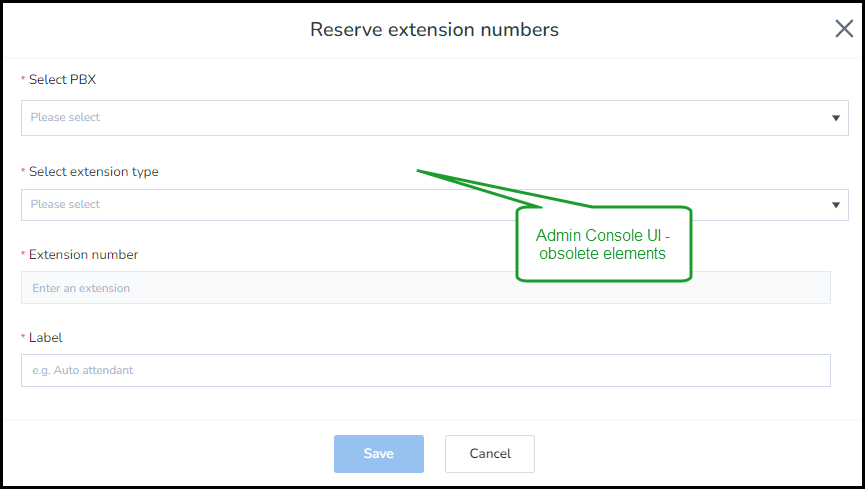Viewport: 865px width, 489px height.
Task: Click the tip of the green callout pointer
Action: pos(419,171)
